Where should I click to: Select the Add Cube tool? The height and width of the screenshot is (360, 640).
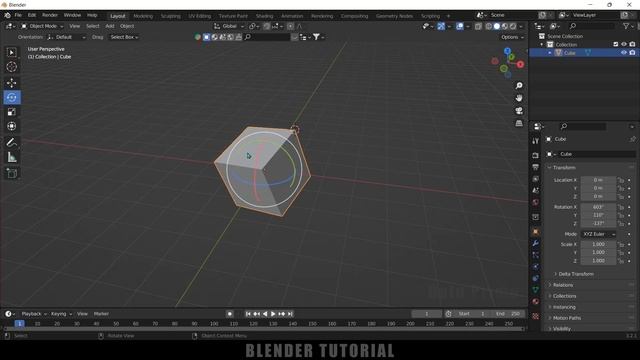coord(11,173)
